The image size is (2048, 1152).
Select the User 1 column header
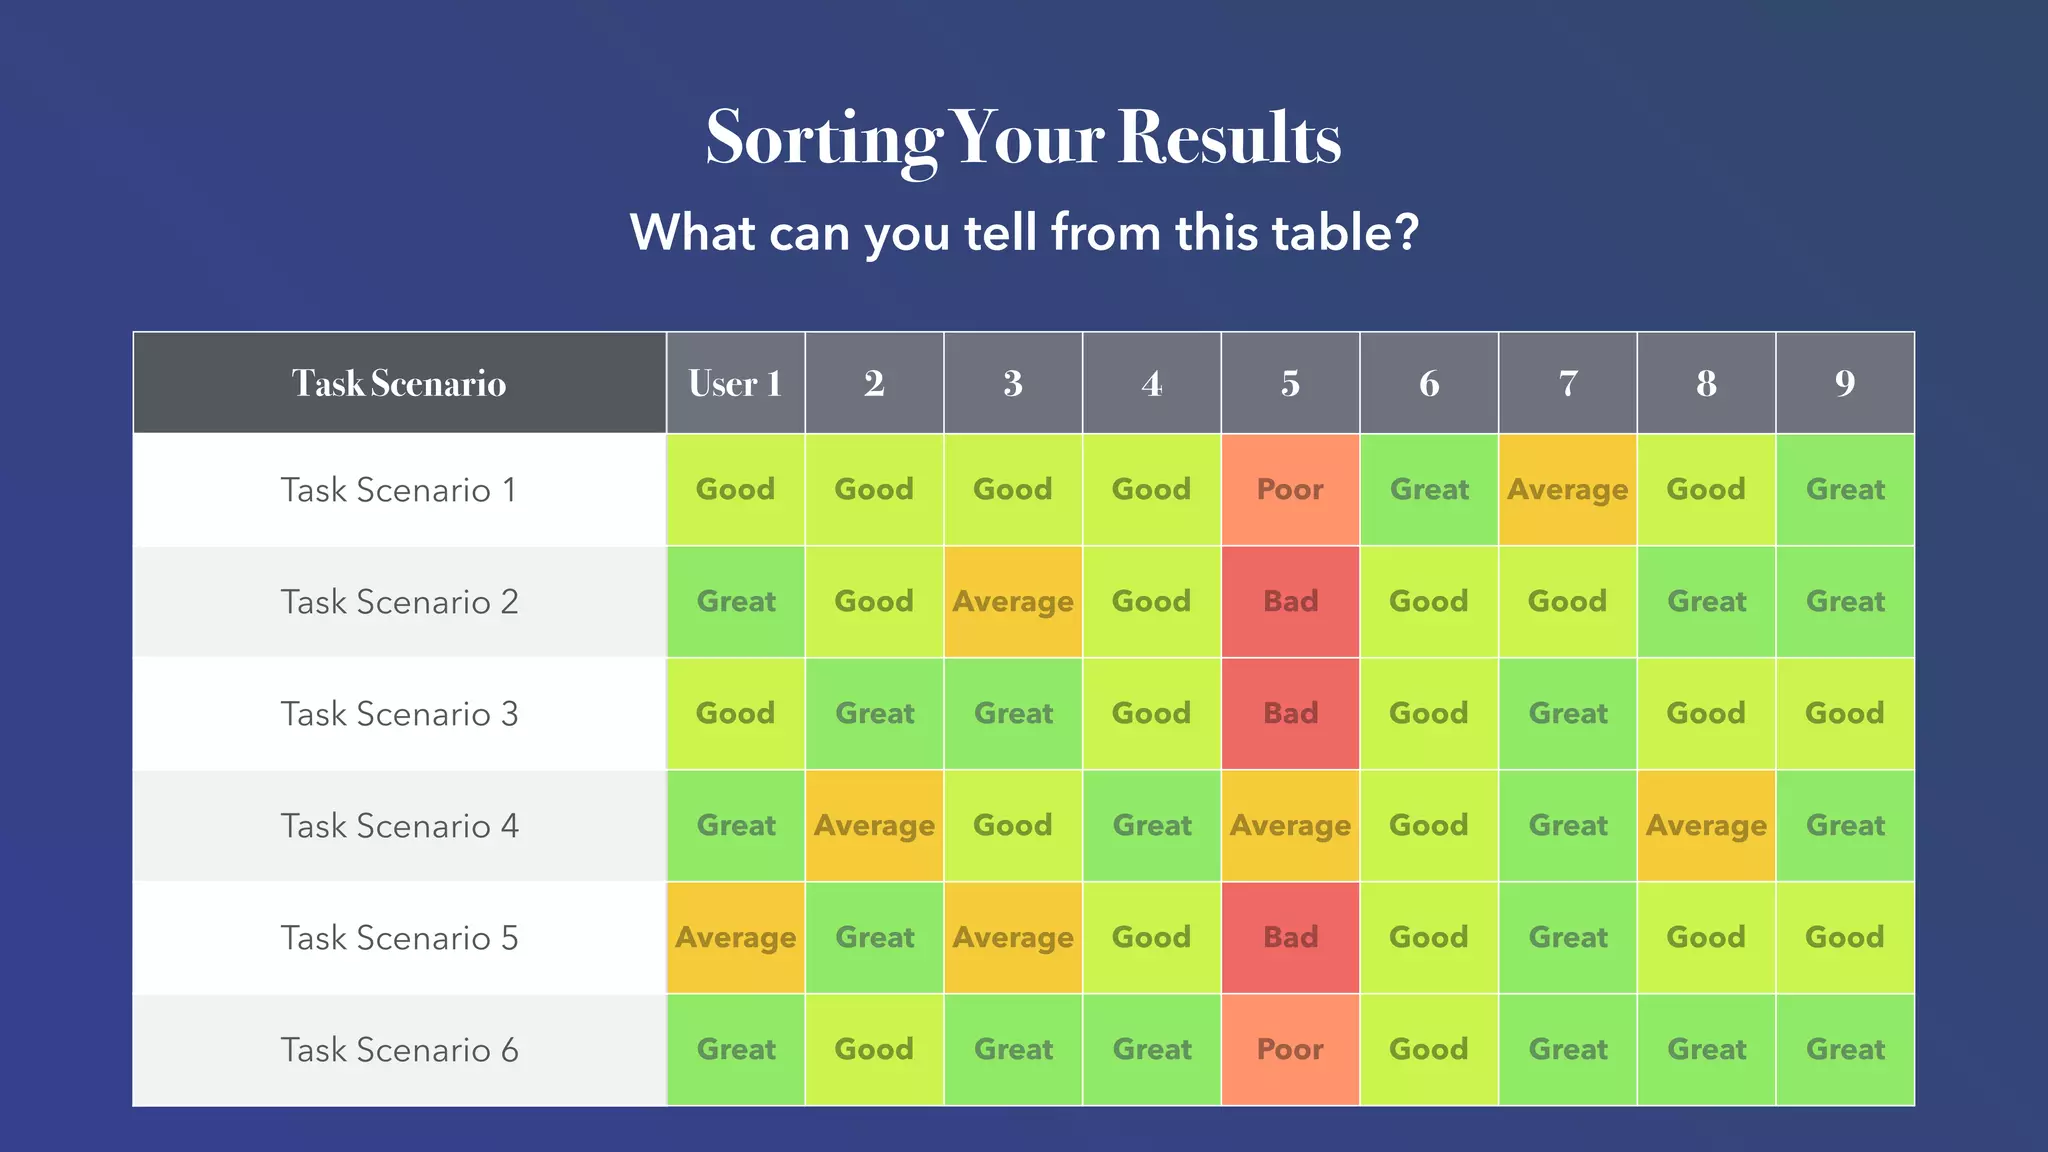735,383
